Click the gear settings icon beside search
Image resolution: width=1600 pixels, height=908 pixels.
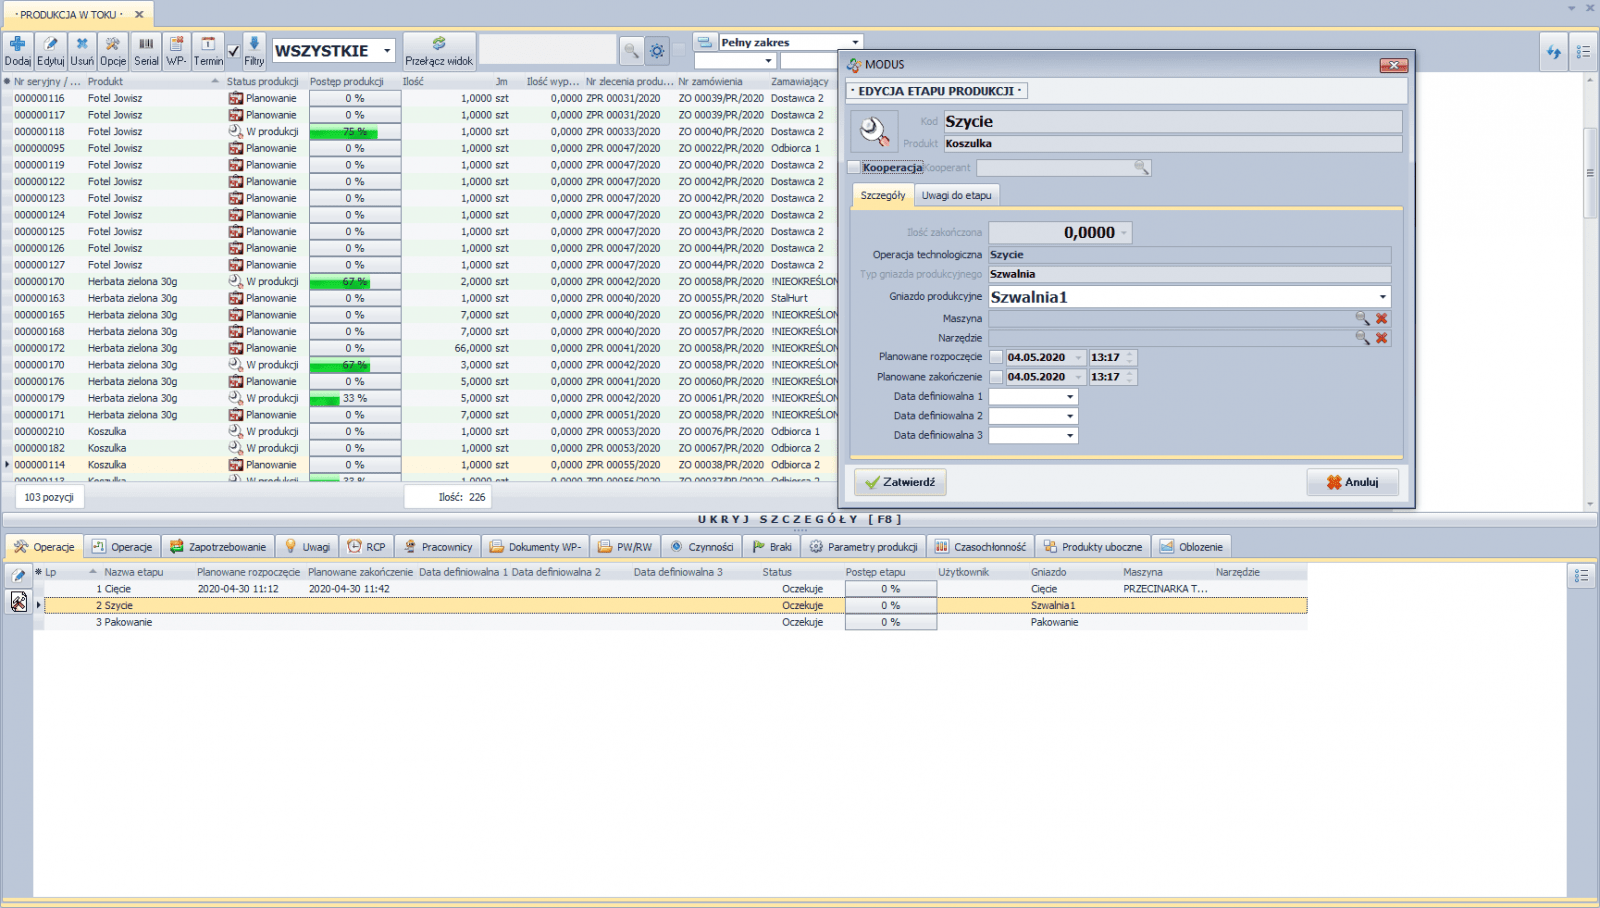click(x=657, y=50)
